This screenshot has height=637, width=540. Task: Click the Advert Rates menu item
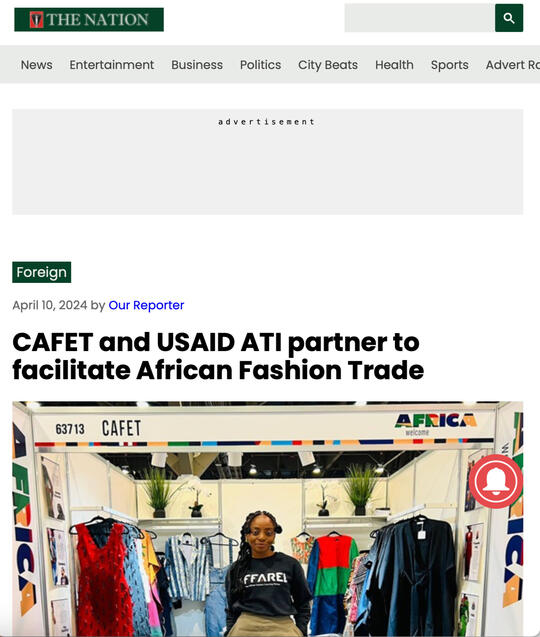pyautogui.click(x=513, y=65)
